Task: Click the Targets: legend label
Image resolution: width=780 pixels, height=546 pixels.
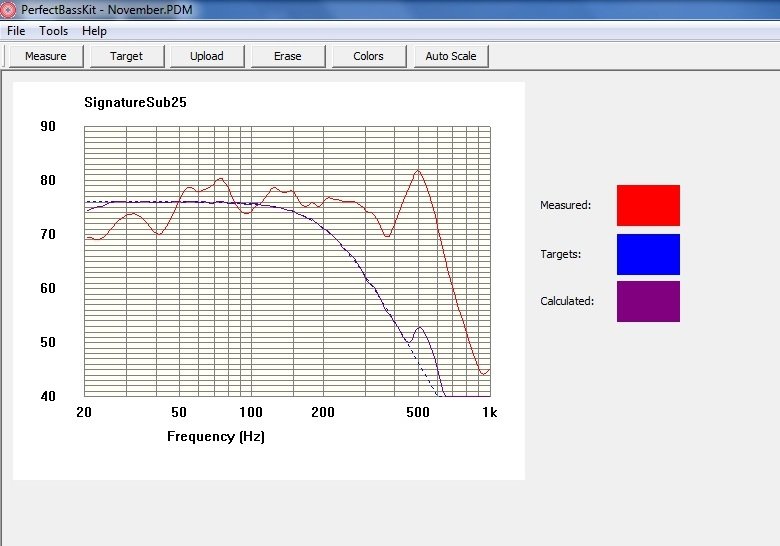Action: (x=561, y=254)
